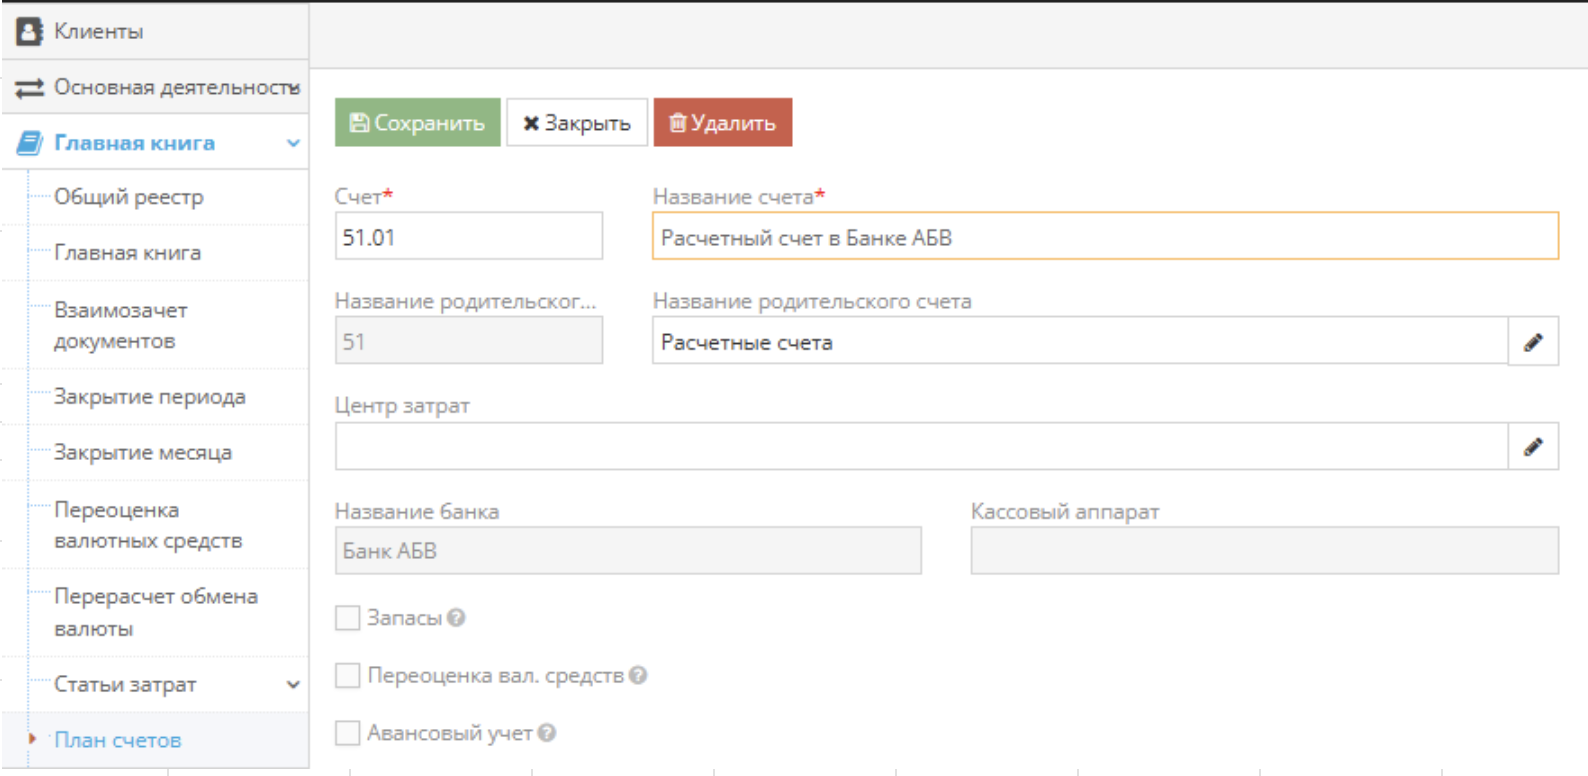Open help icon next to Авансовый учет
Screen dimensions: 1588x776
547,733
